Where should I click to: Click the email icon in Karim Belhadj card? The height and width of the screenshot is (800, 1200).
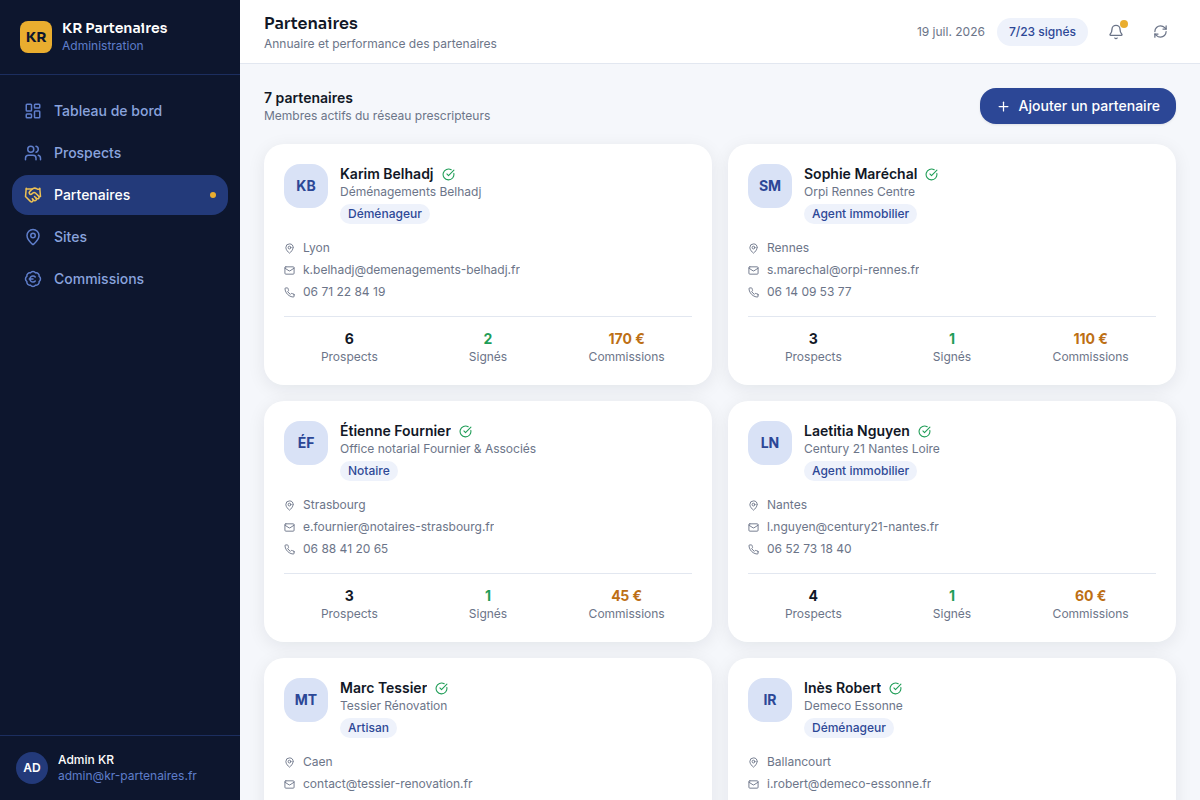click(290, 270)
